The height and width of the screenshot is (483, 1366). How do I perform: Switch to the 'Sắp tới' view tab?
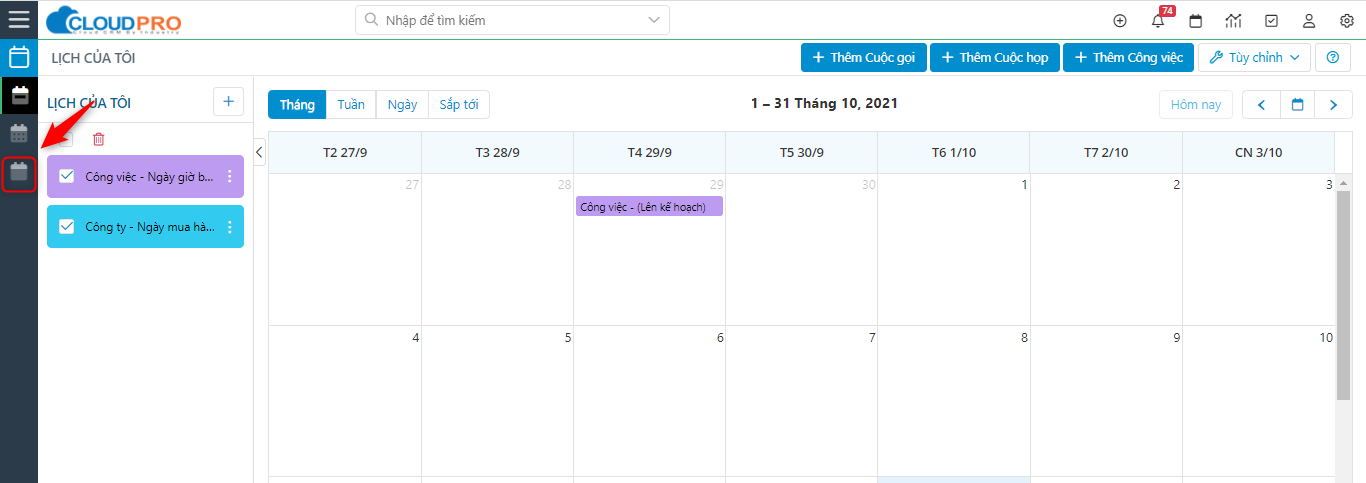coord(459,105)
